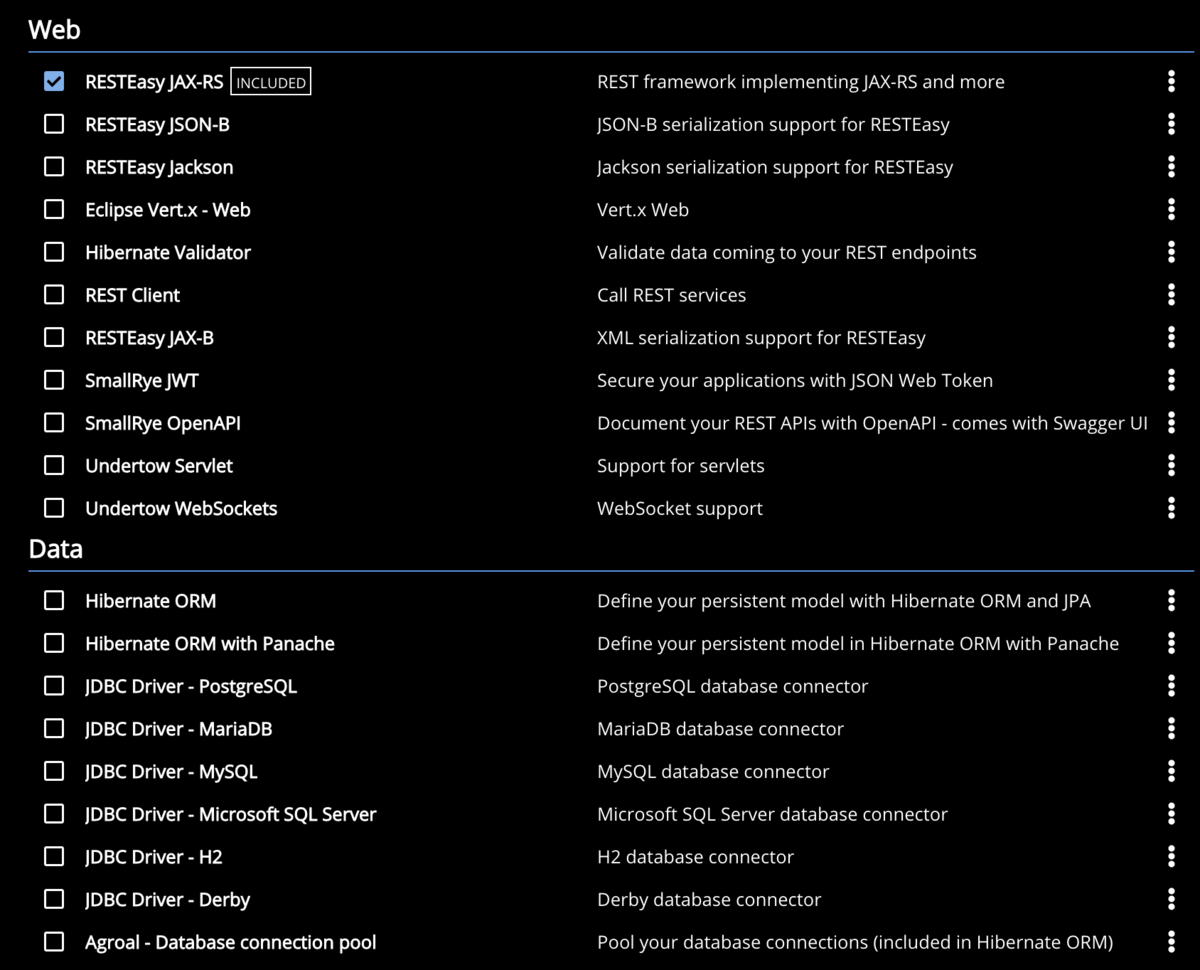The image size is (1200, 970).
Task: Click JDBC Driver - PostgreSQL extension name
Action: pyautogui.click(x=191, y=686)
